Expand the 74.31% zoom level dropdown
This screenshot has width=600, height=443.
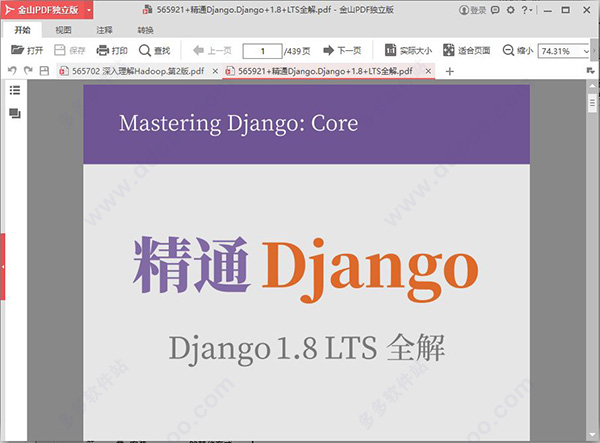pos(586,51)
